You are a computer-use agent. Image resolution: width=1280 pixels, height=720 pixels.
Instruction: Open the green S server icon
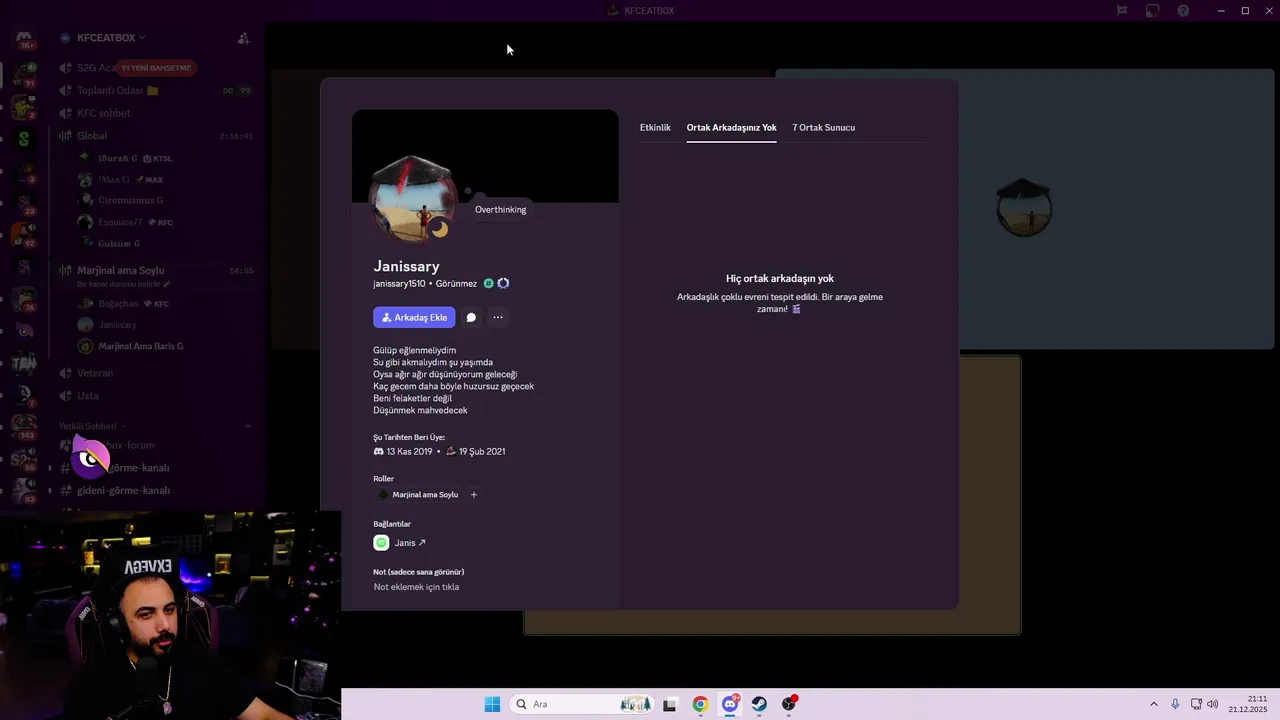[x=24, y=139]
